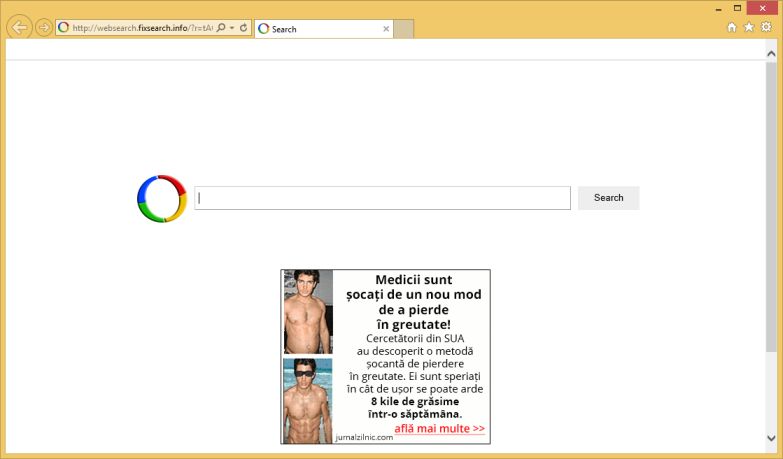This screenshot has height=459, width=783.
Task: Close the Search tab
Action: tap(386, 29)
